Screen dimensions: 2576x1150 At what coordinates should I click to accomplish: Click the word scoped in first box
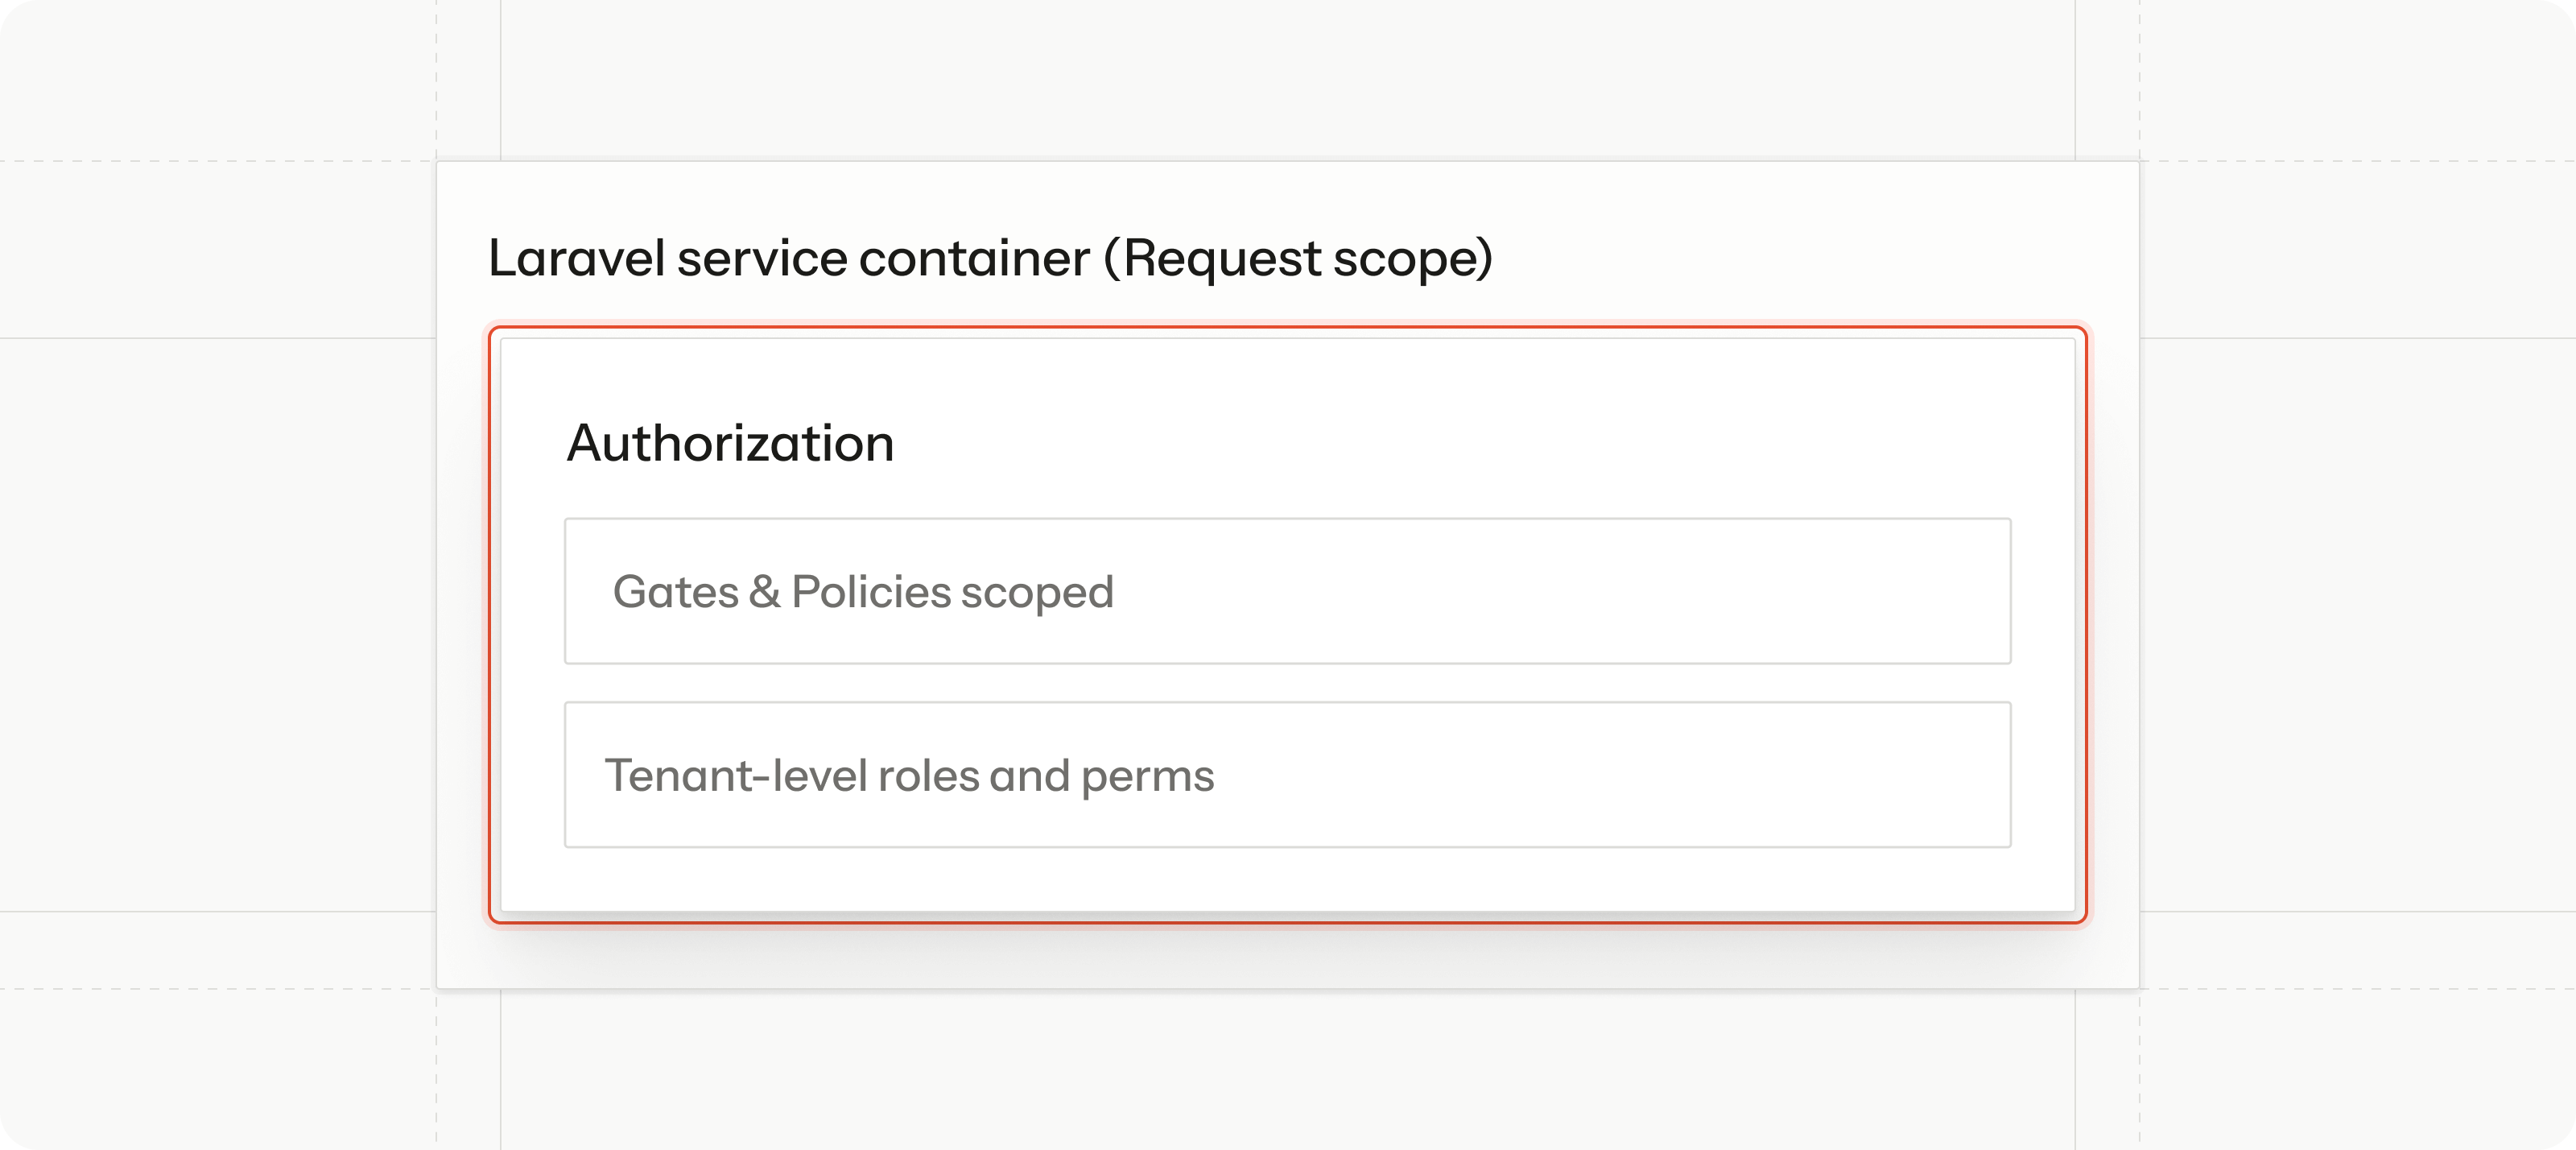click(x=1037, y=591)
